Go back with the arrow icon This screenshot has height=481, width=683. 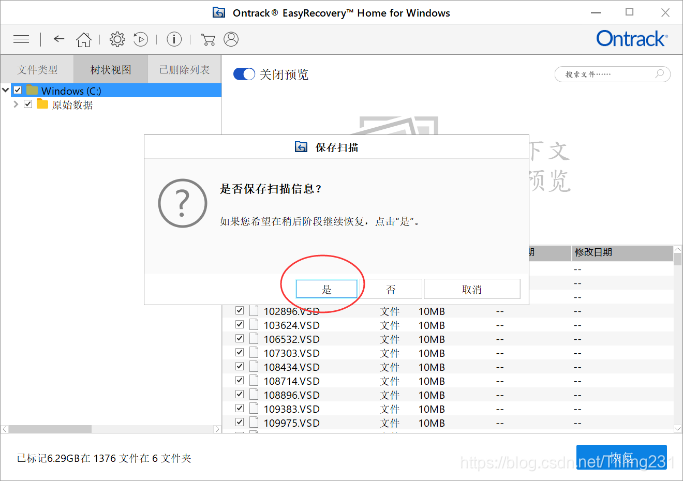click(x=59, y=39)
